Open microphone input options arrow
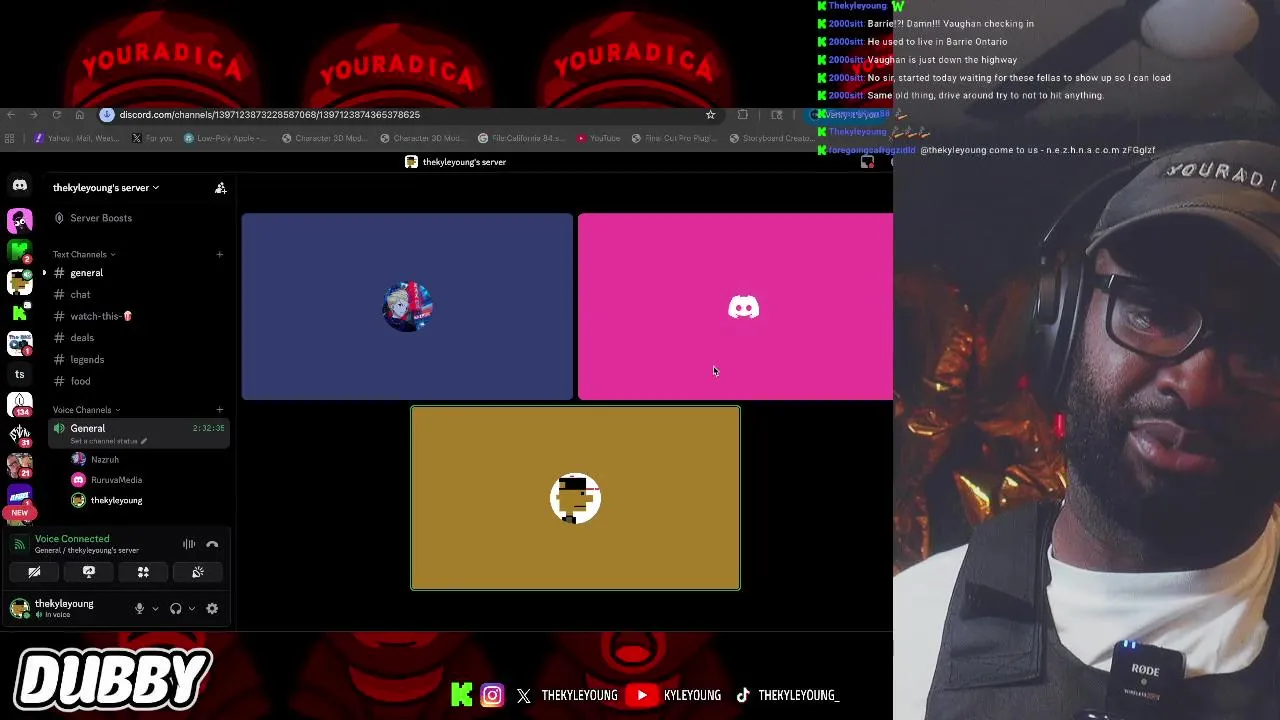The width and height of the screenshot is (1280, 720). click(155, 608)
